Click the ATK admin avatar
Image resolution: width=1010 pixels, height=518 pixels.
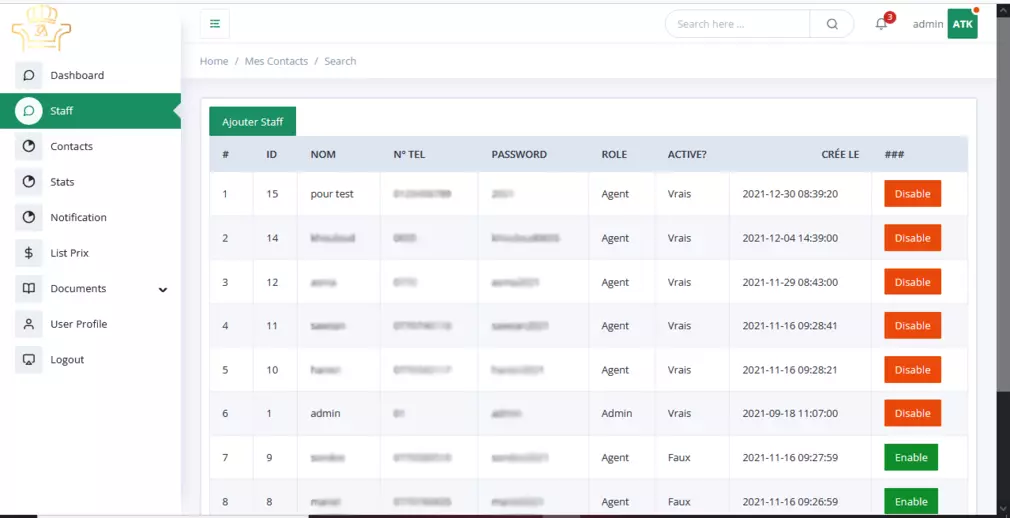click(x=962, y=24)
